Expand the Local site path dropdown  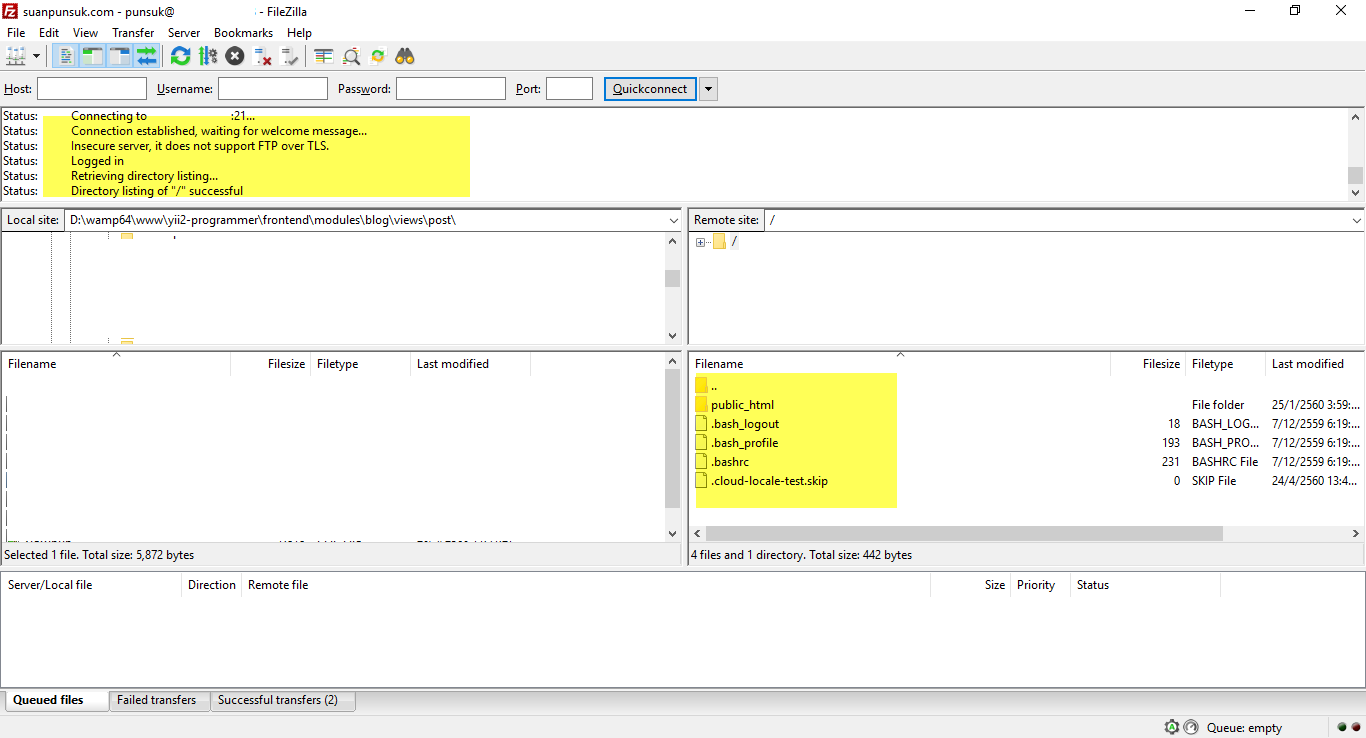point(672,220)
